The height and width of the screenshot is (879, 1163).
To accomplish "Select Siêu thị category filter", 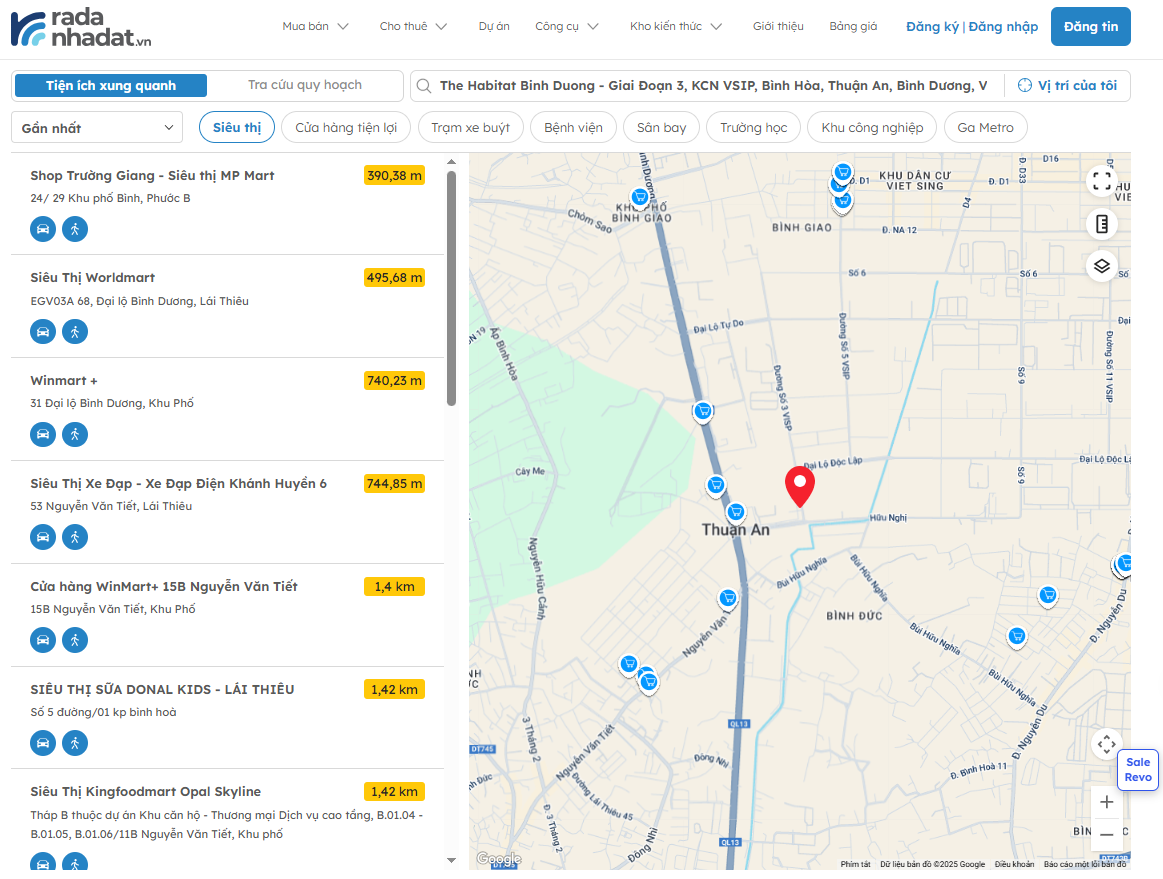I will (237, 128).
